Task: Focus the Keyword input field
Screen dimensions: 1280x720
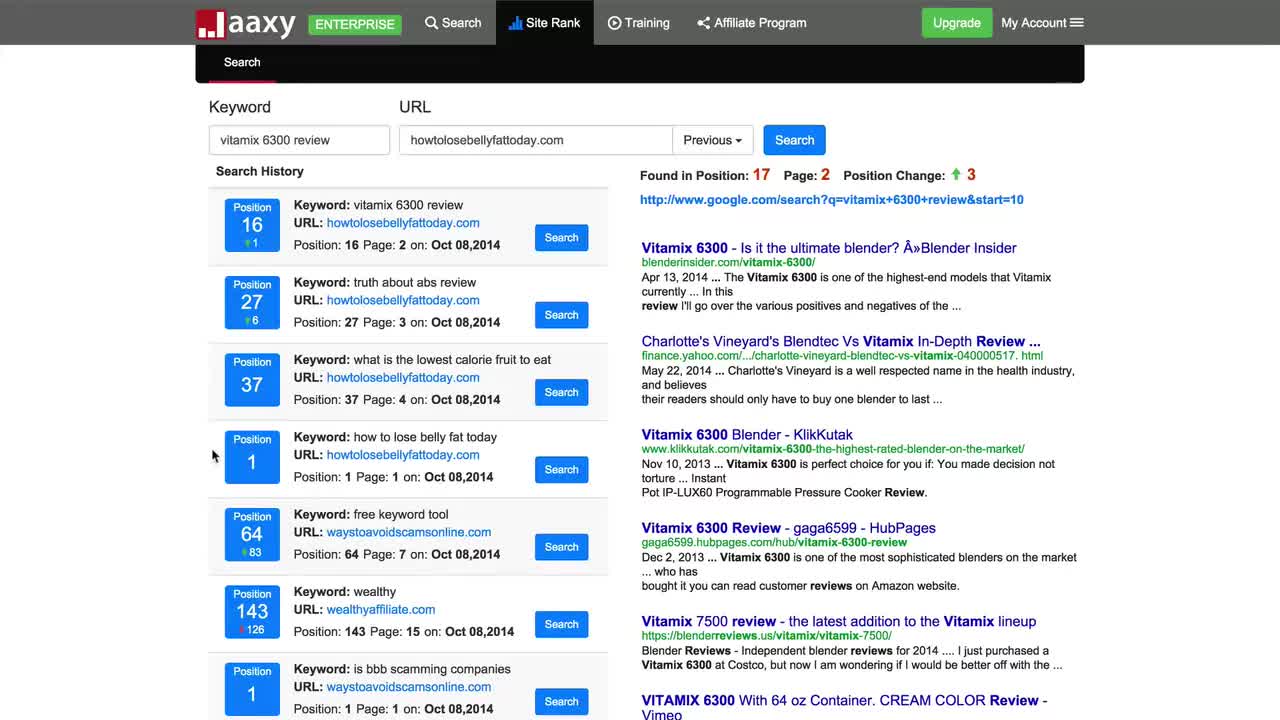Action: (x=299, y=140)
